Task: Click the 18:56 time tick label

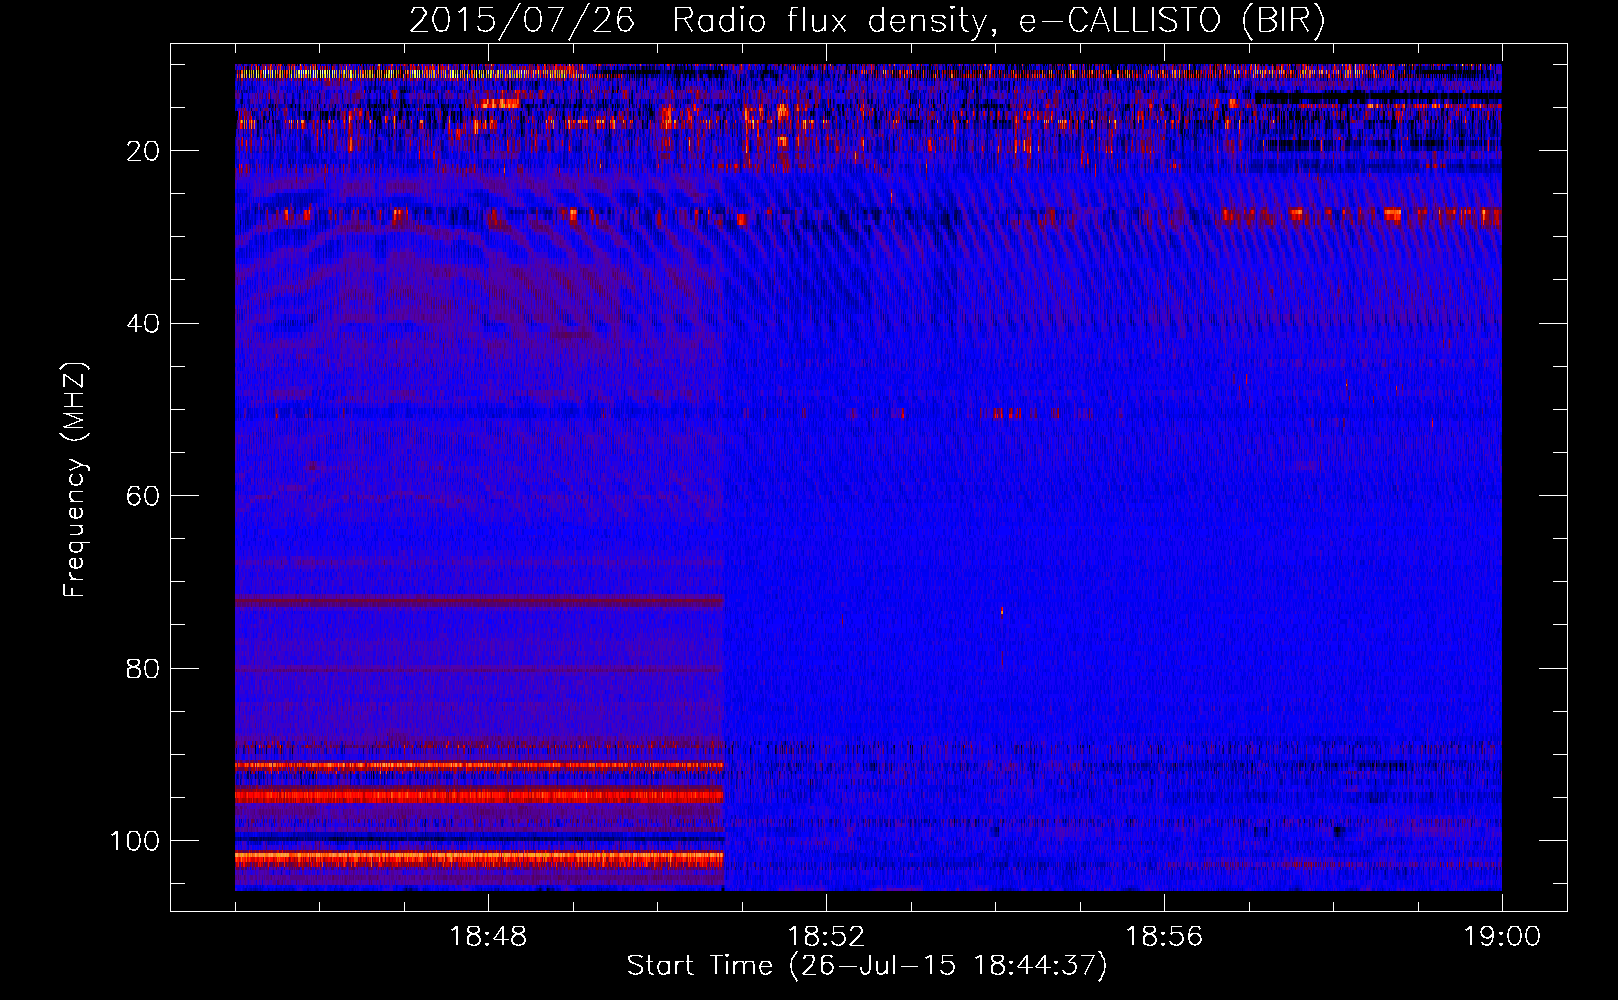Action: [x=1164, y=937]
